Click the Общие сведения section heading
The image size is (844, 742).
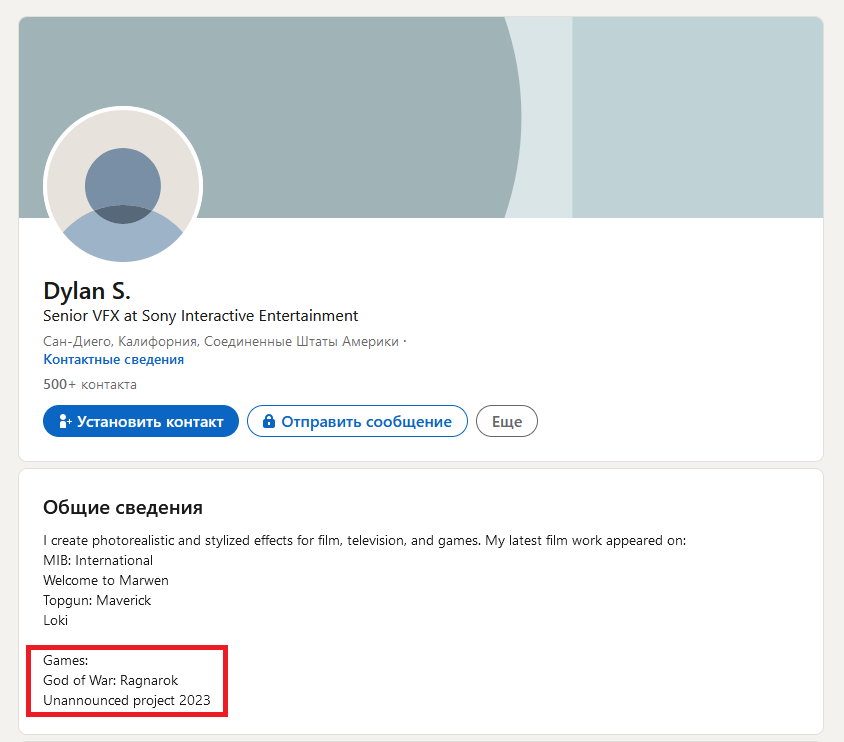[123, 507]
